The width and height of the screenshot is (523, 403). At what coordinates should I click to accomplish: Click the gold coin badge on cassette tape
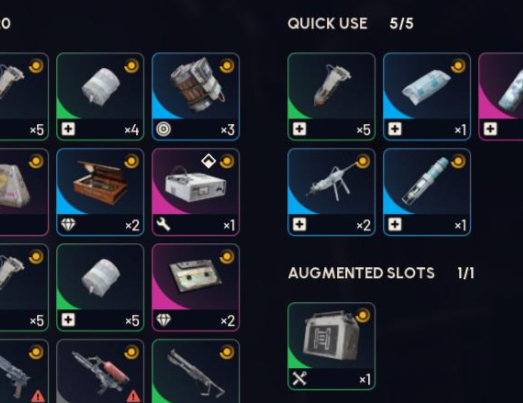227,257
